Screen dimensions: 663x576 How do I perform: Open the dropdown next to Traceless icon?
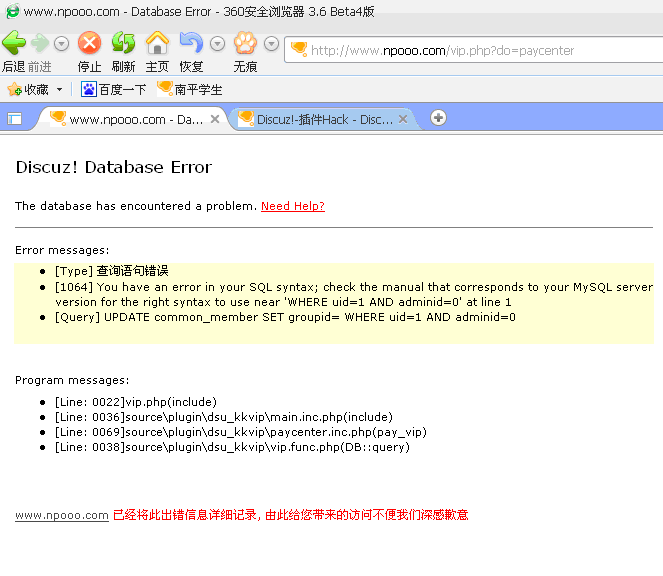click(271, 44)
